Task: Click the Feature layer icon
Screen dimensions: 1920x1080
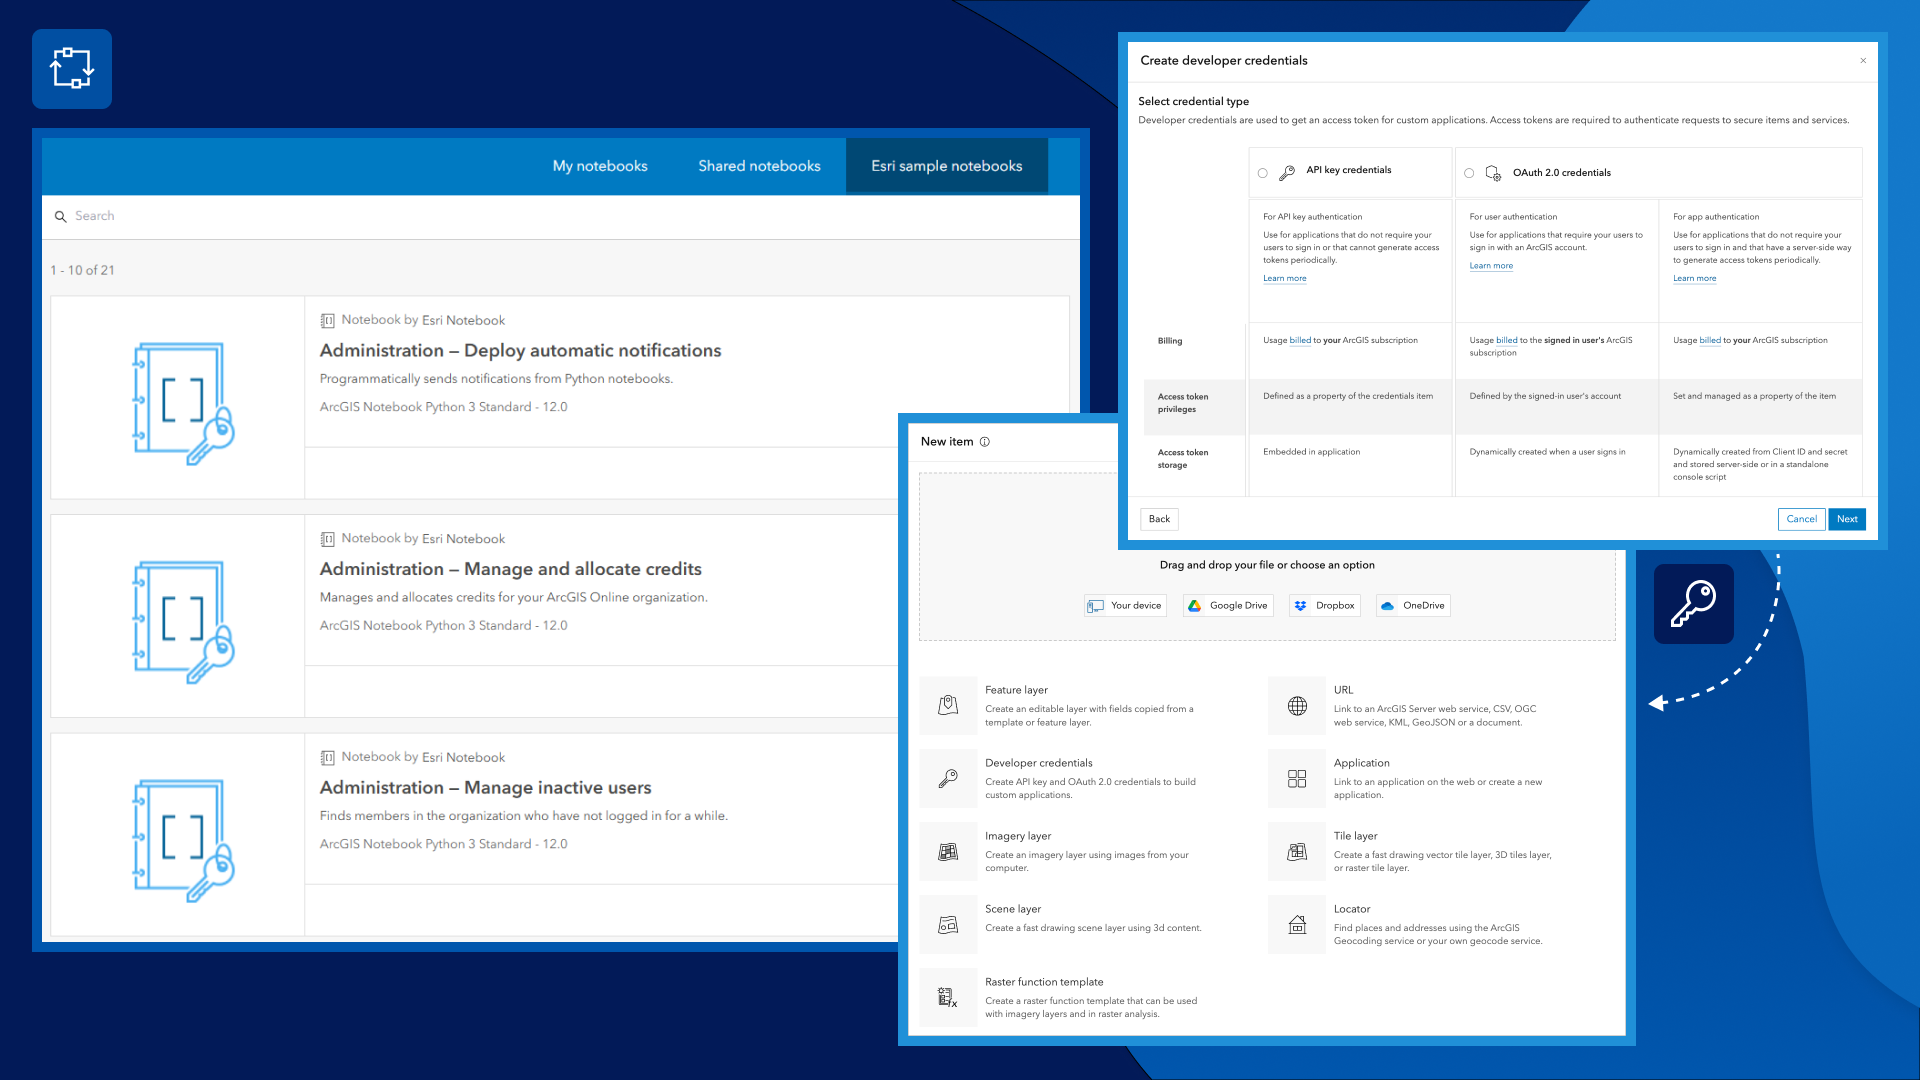Action: point(948,706)
